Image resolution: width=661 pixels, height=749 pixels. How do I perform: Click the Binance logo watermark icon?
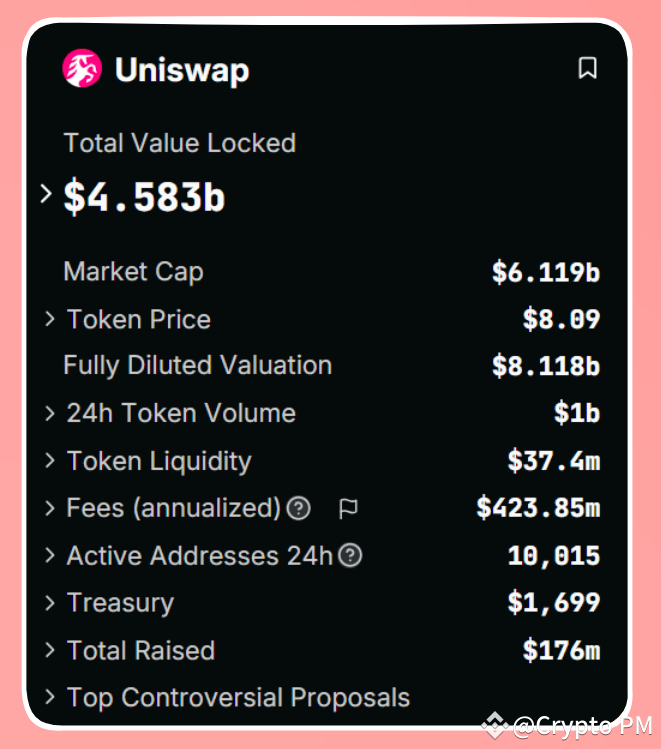(x=492, y=725)
